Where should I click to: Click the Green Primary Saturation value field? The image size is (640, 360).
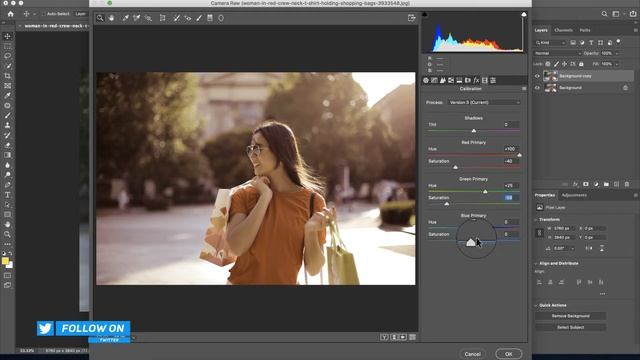[x=511, y=198]
